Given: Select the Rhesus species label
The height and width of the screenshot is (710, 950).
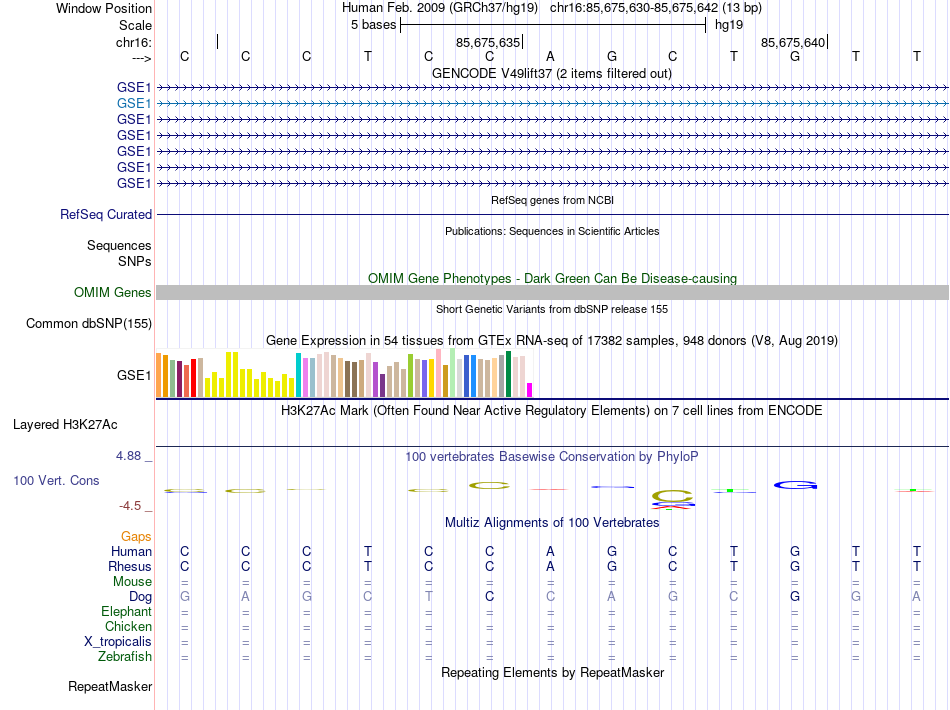Looking at the screenshot, I should tap(130, 566).
